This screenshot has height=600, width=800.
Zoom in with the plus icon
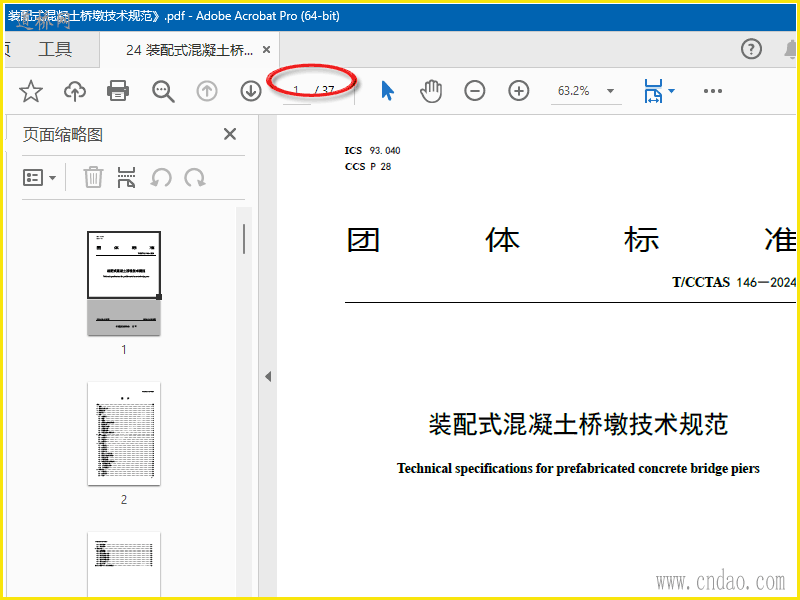[518, 91]
